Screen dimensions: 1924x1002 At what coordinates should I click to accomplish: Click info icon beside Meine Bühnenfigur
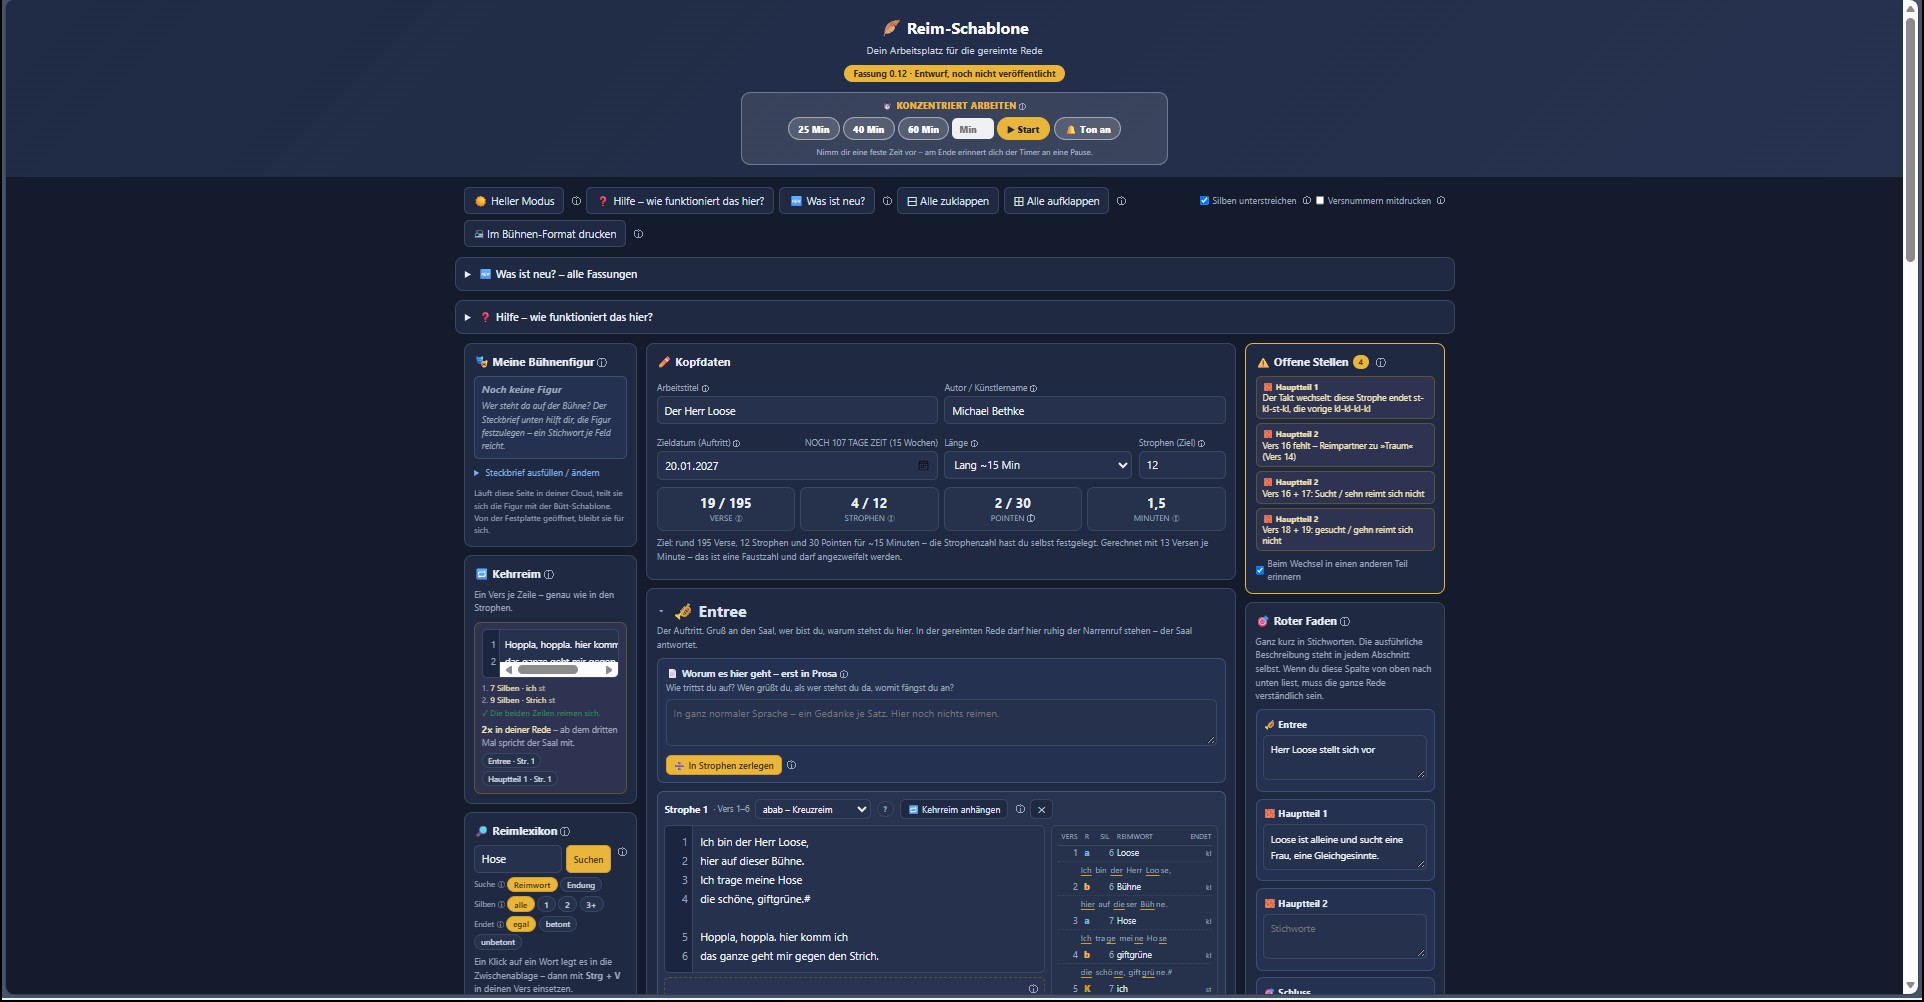click(x=602, y=363)
